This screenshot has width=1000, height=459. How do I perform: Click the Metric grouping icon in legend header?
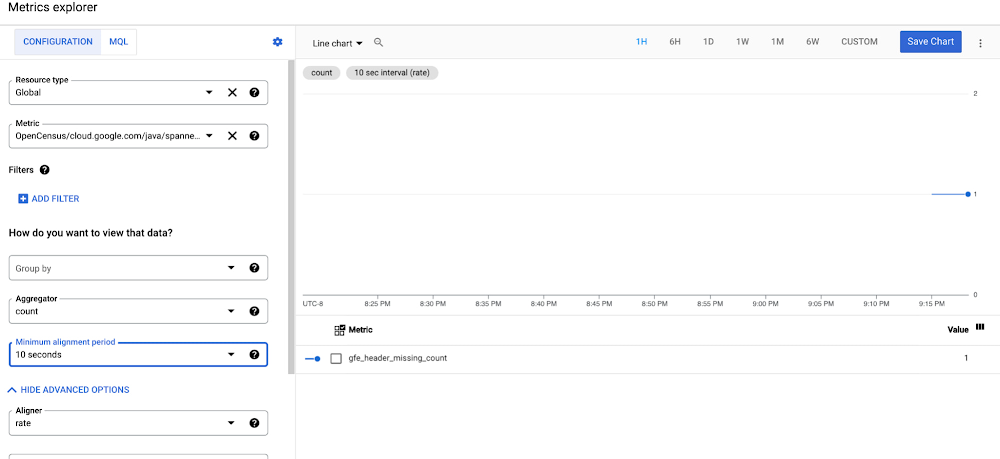coord(339,329)
